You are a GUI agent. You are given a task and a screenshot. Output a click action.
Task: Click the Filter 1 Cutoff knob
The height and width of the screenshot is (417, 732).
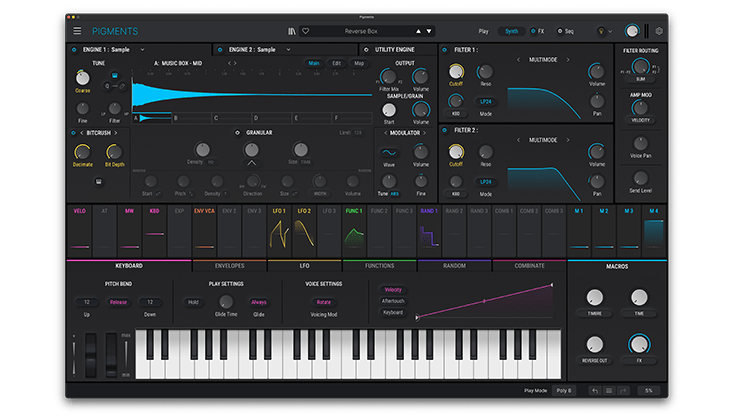tap(456, 72)
